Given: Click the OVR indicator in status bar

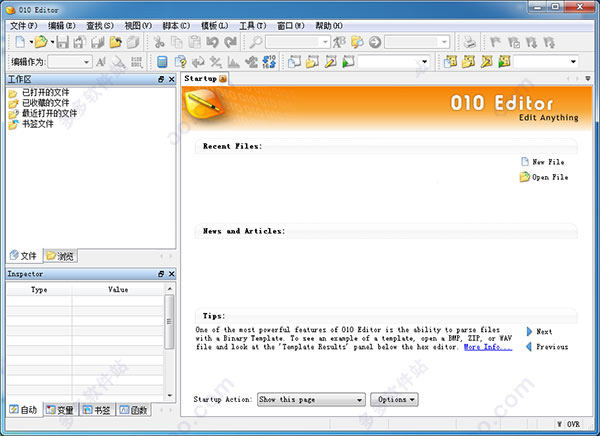Looking at the screenshot, I should point(573,424).
